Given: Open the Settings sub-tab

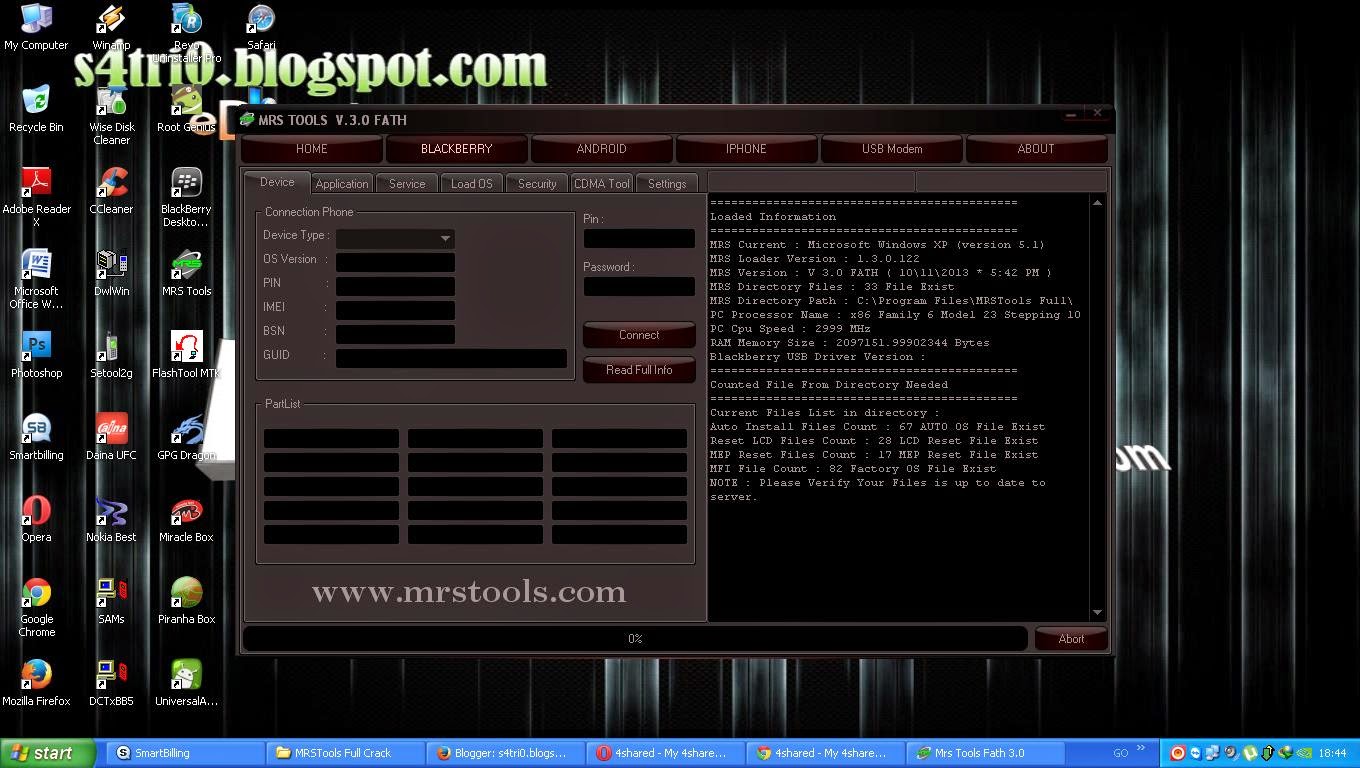Looking at the screenshot, I should (667, 184).
